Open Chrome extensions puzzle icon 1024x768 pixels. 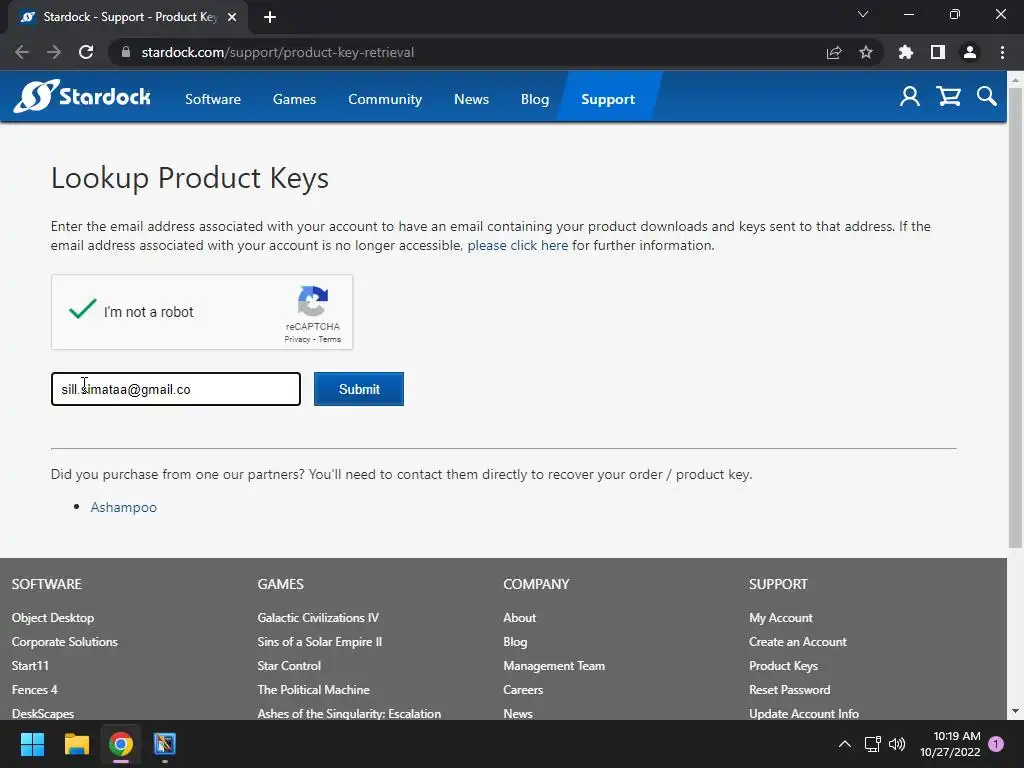point(906,52)
